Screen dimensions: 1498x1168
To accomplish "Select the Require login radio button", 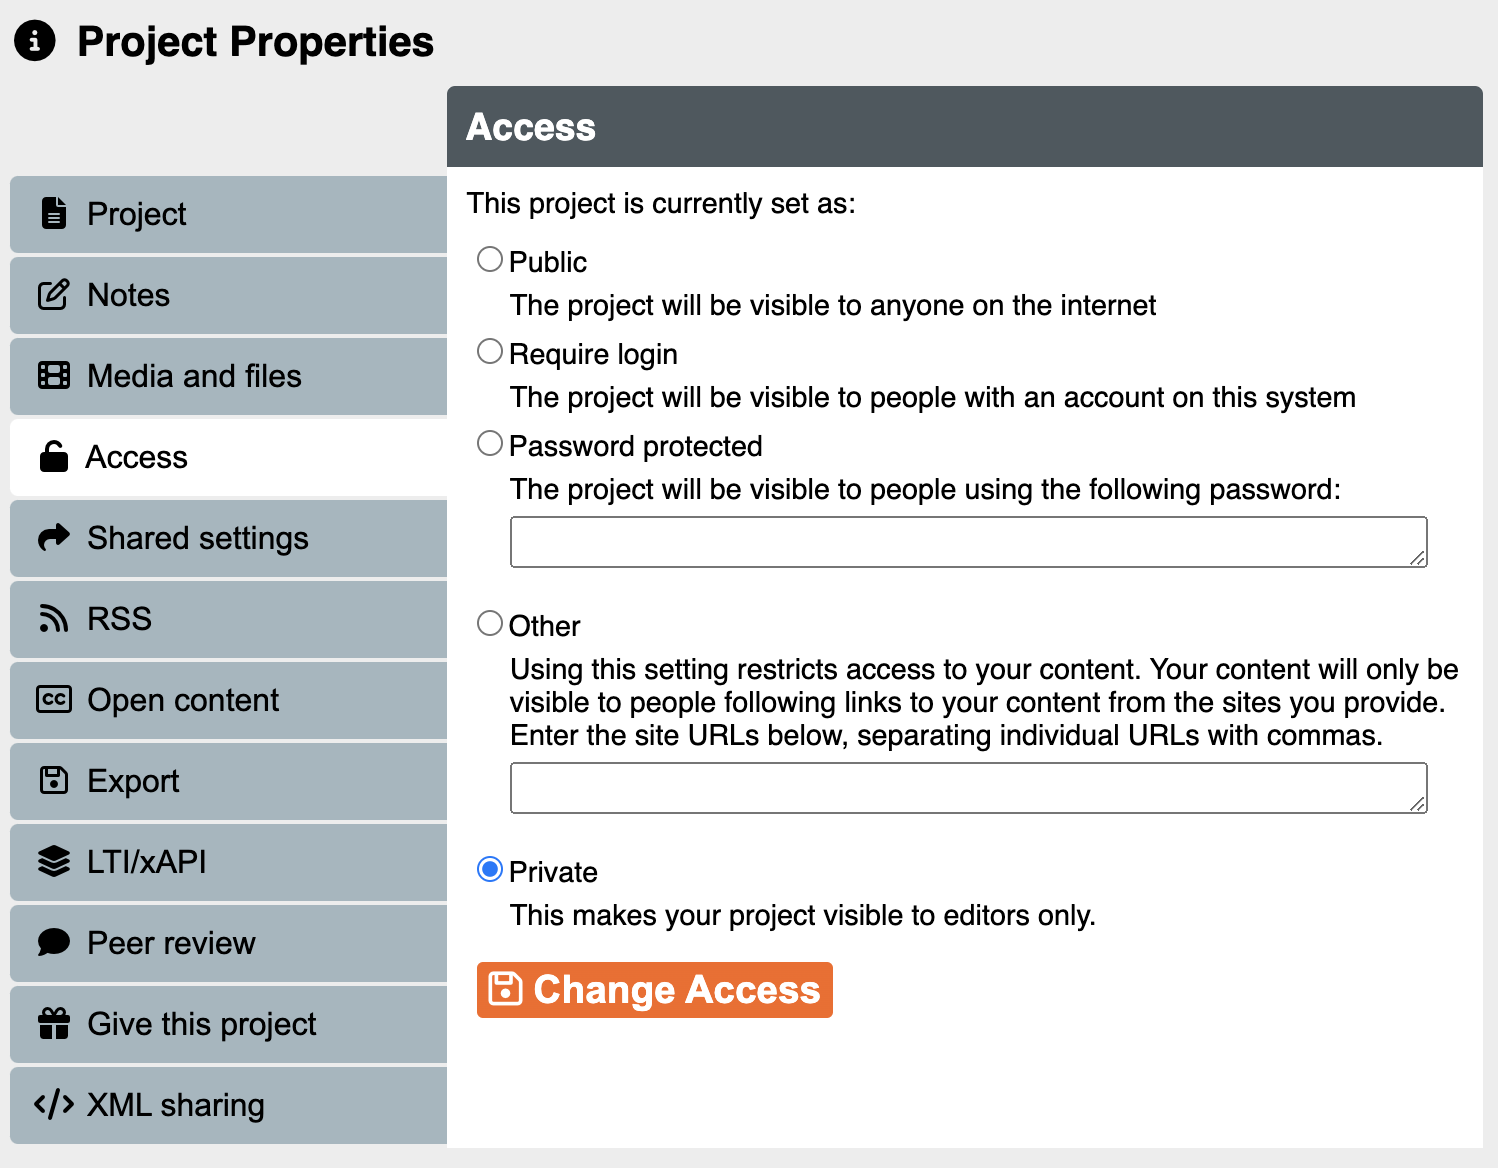I will click(490, 352).
